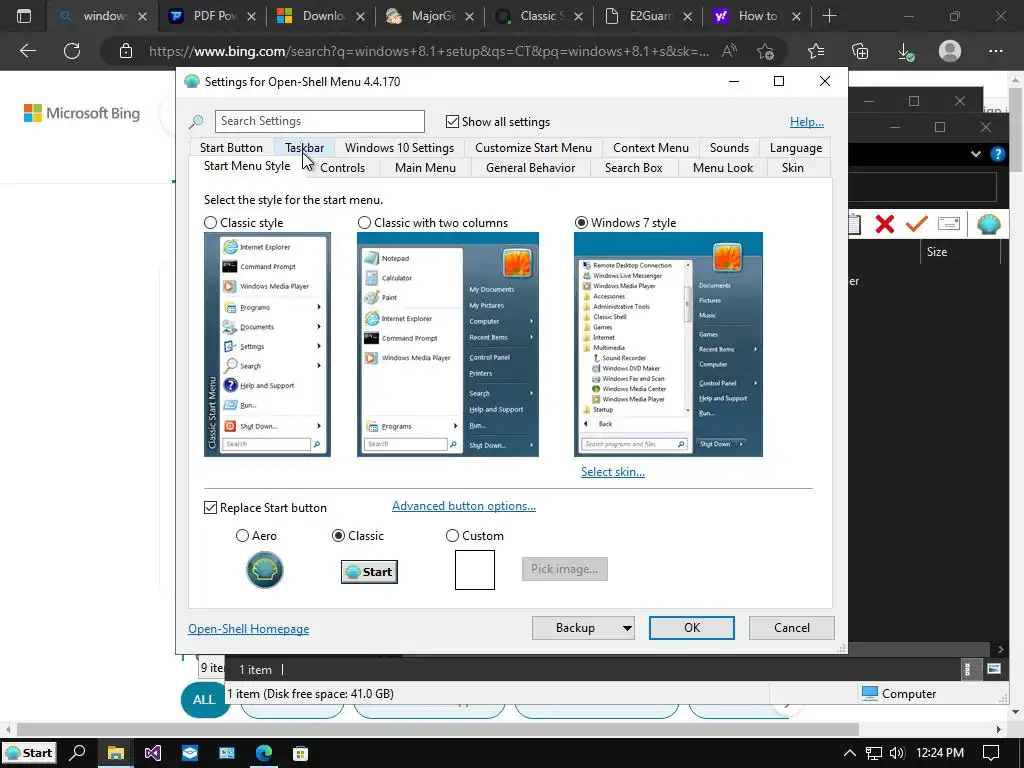Switch to Start Button tab
Screen dimensions: 1024x768
click(x=231, y=148)
